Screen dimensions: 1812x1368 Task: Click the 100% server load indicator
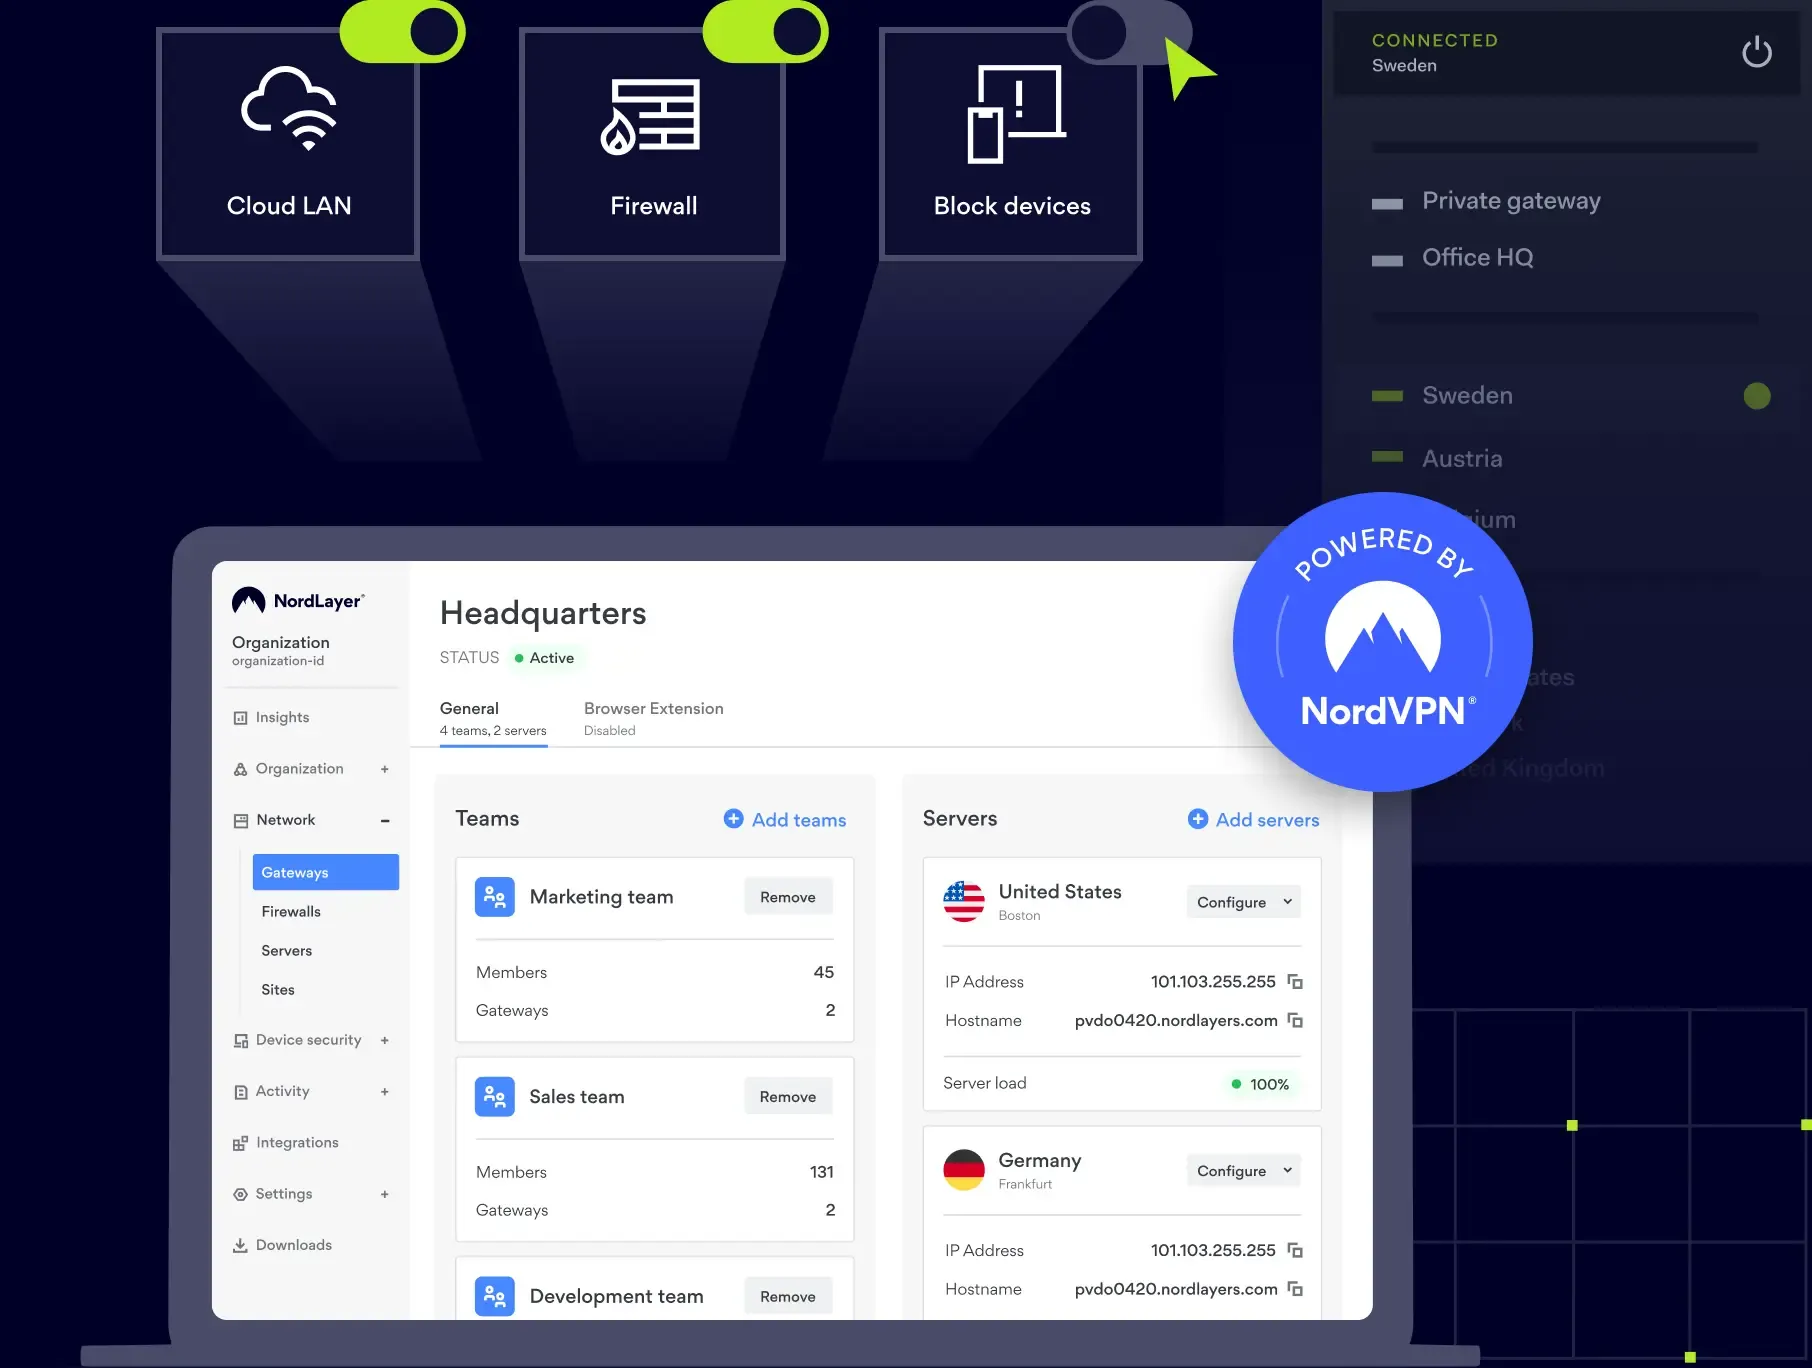[x=1260, y=1084]
